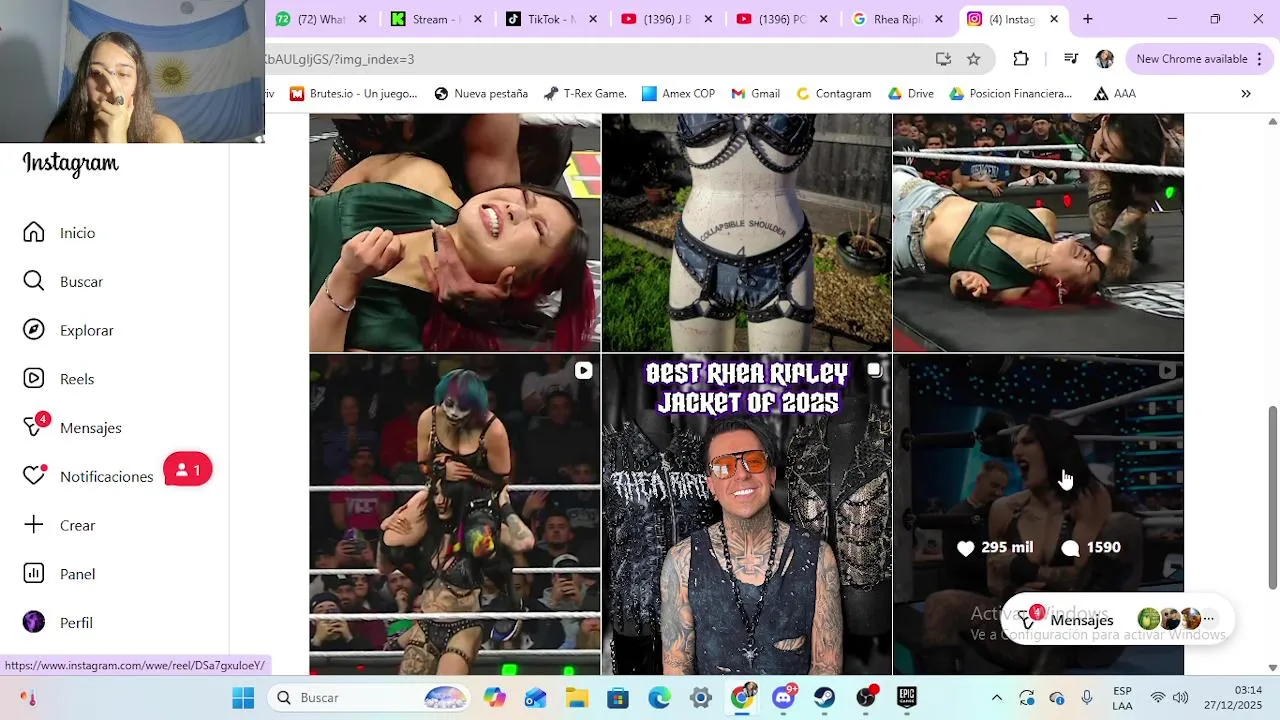Switch to the YouTube (1396) J B tab
1280x720 pixels.
[x=667, y=19]
